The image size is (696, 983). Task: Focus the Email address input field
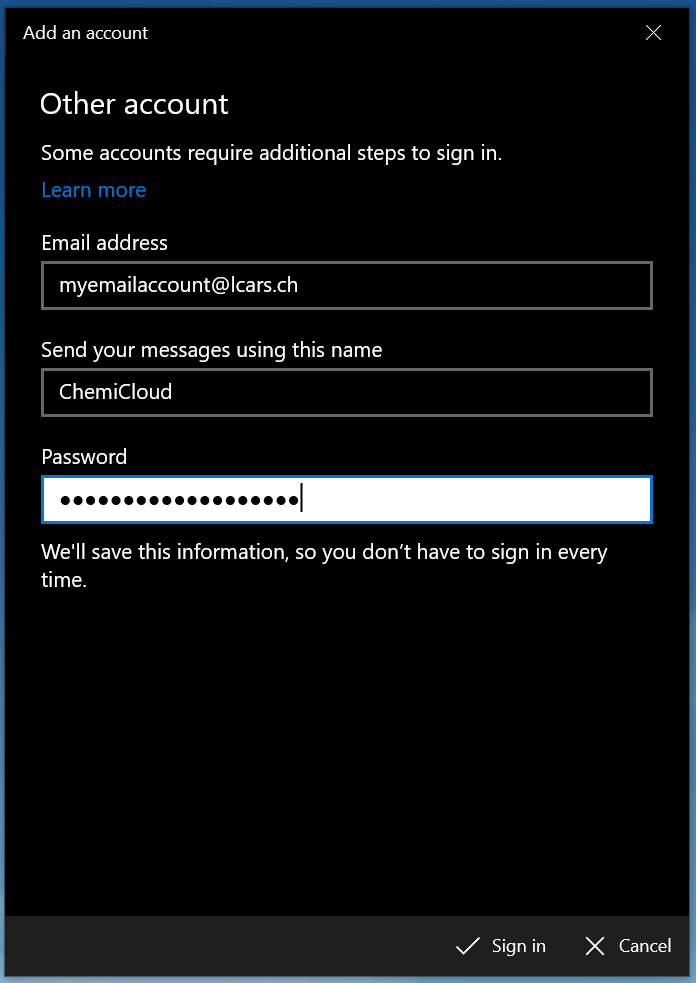(347, 286)
